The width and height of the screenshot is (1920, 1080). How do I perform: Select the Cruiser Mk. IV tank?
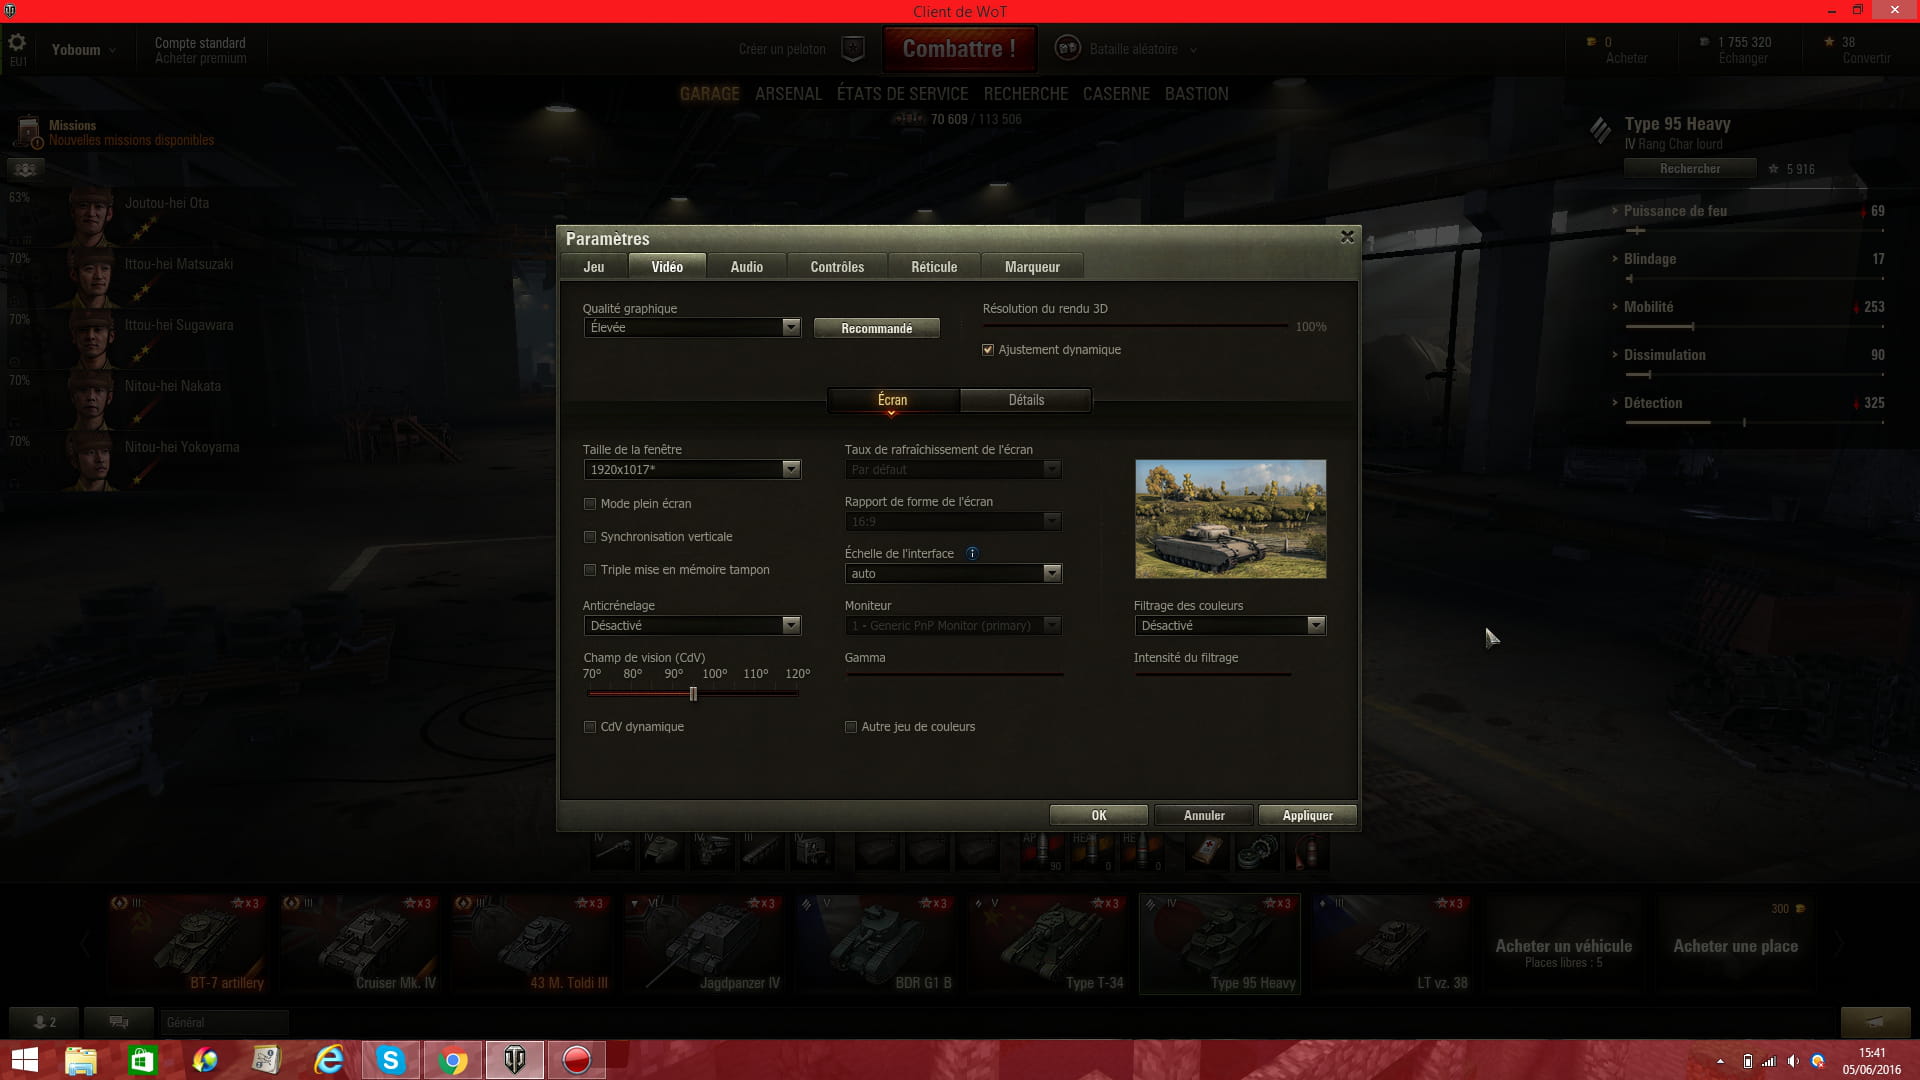359,943
